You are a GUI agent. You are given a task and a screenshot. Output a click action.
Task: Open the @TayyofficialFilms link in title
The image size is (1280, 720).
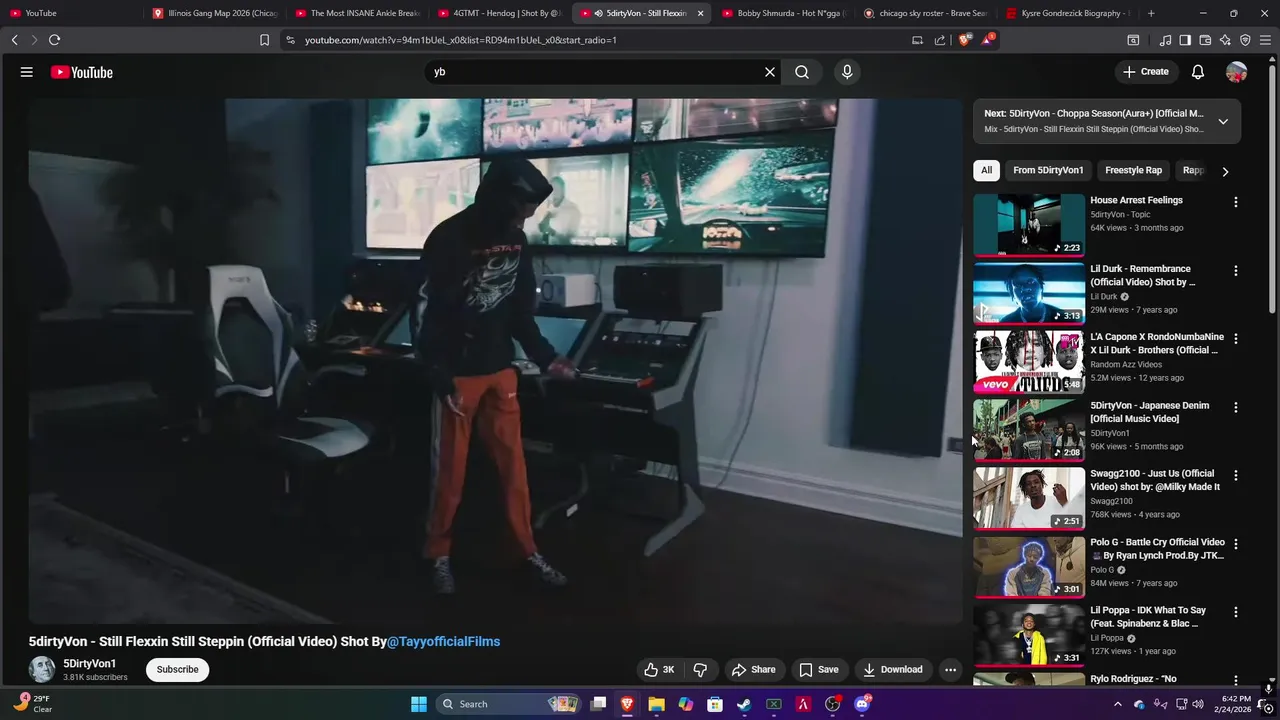(443, 642)
